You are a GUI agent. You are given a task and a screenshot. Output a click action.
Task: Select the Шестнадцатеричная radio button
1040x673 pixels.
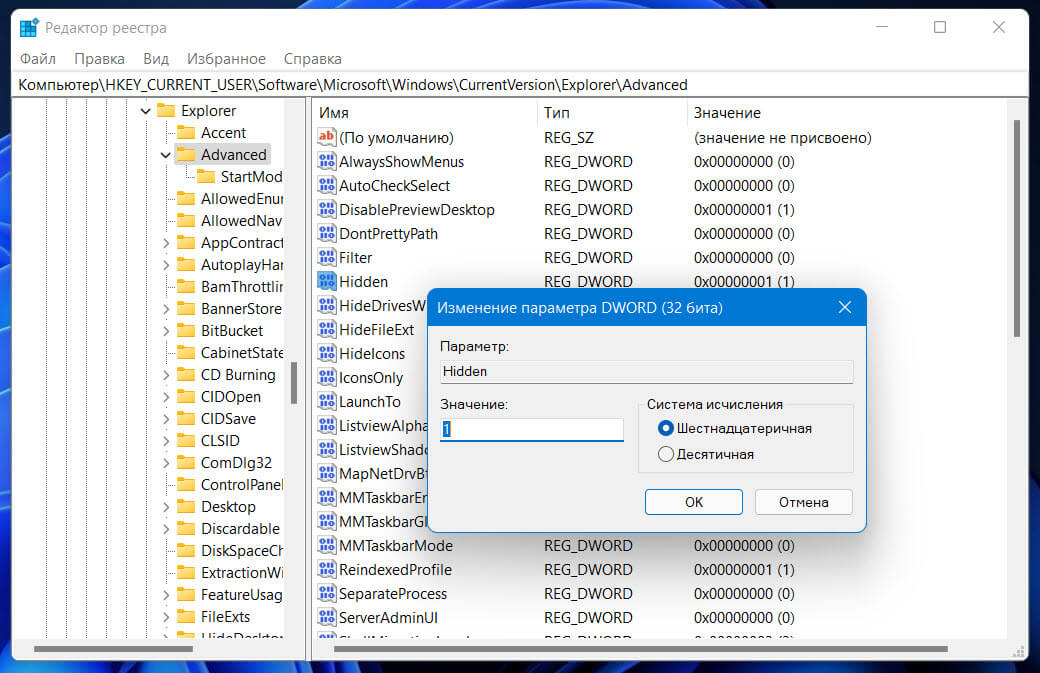[665, 428]
